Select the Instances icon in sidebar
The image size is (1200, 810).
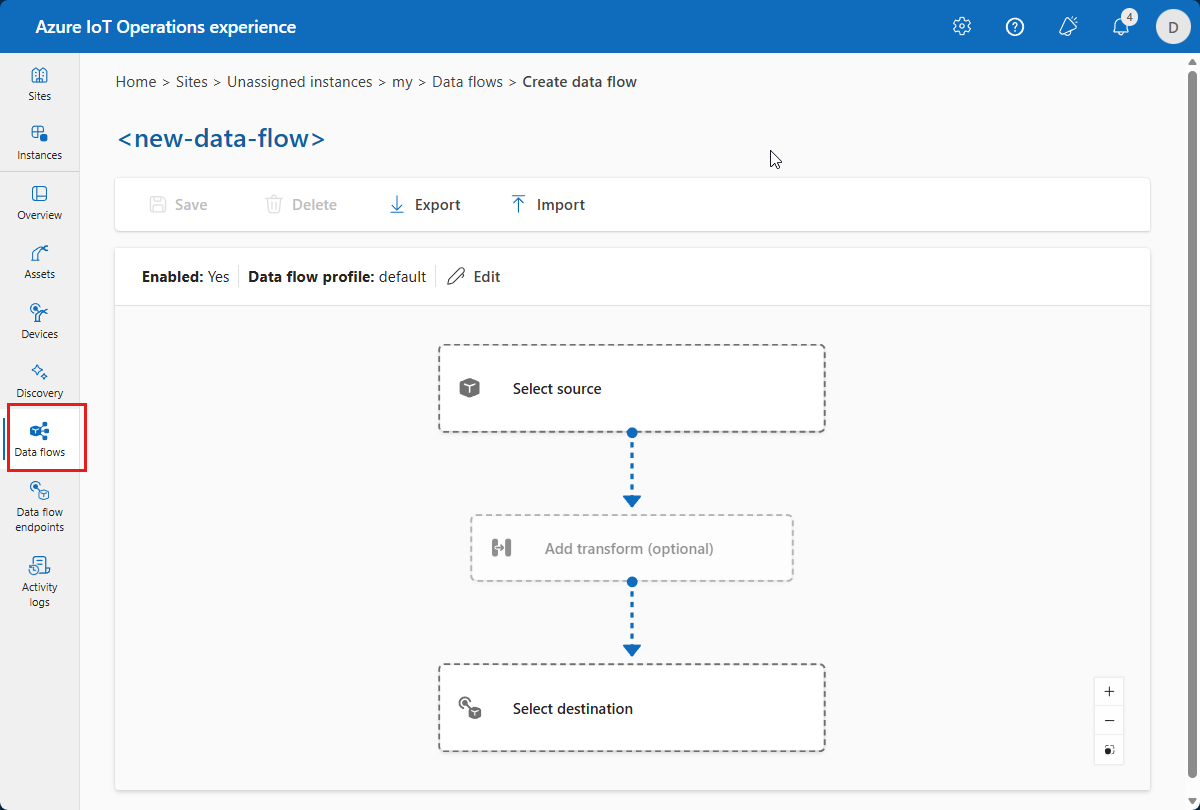(x=39, y=143)
